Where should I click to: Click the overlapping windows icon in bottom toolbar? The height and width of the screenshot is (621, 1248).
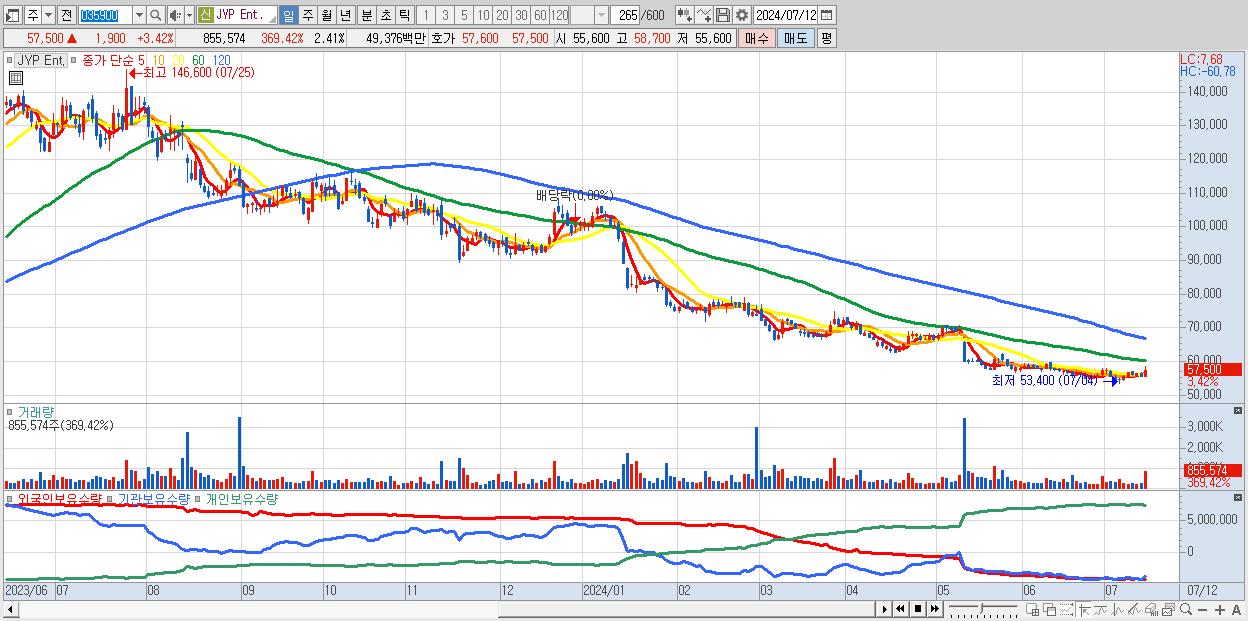(x=1049, y=610)
